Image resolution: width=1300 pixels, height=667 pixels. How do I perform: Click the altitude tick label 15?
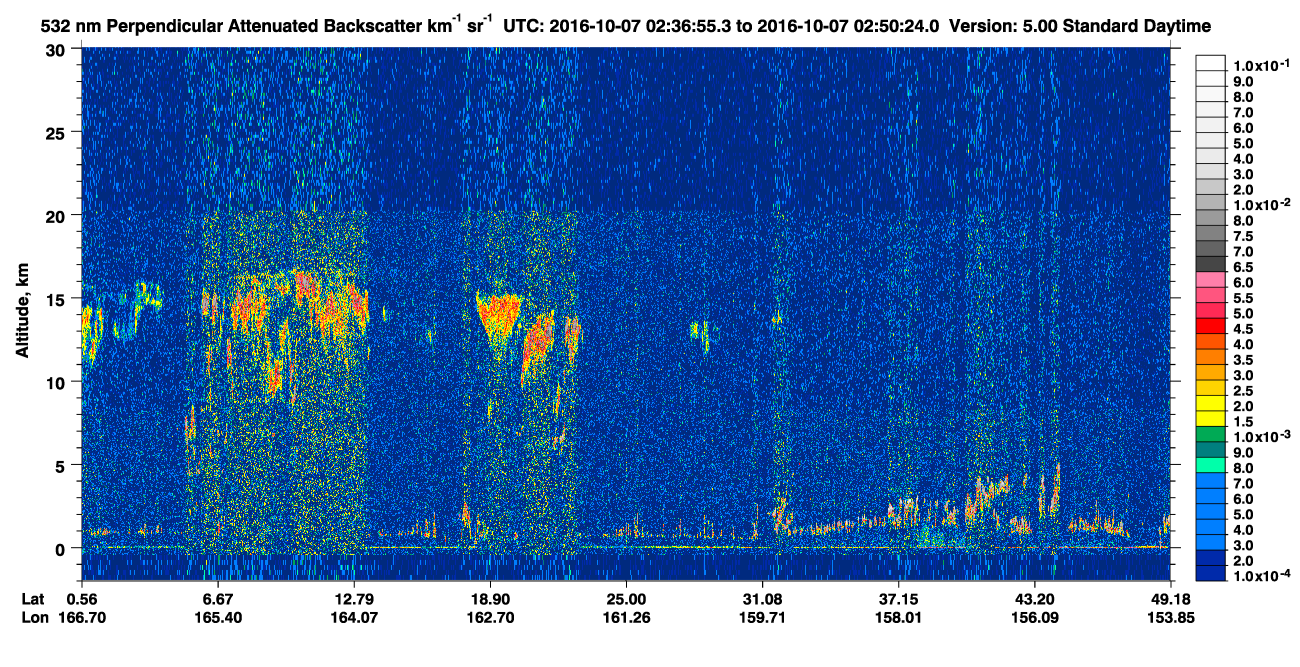click(58, 299)
